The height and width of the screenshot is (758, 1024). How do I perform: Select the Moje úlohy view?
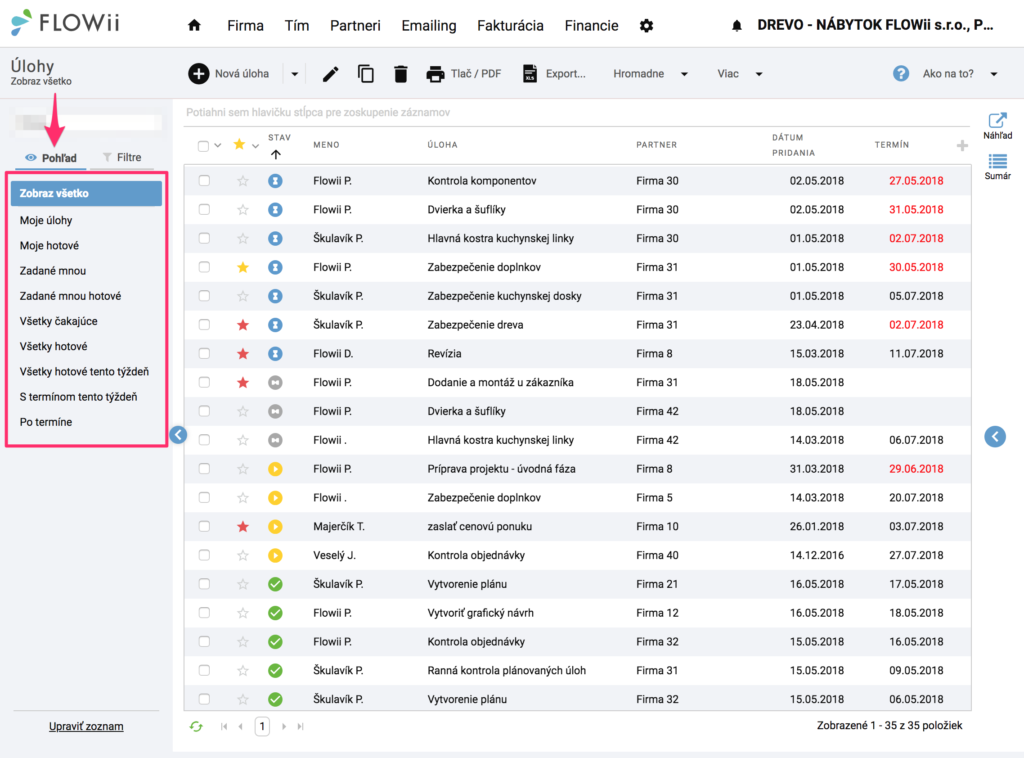click(x=46, y=220)
